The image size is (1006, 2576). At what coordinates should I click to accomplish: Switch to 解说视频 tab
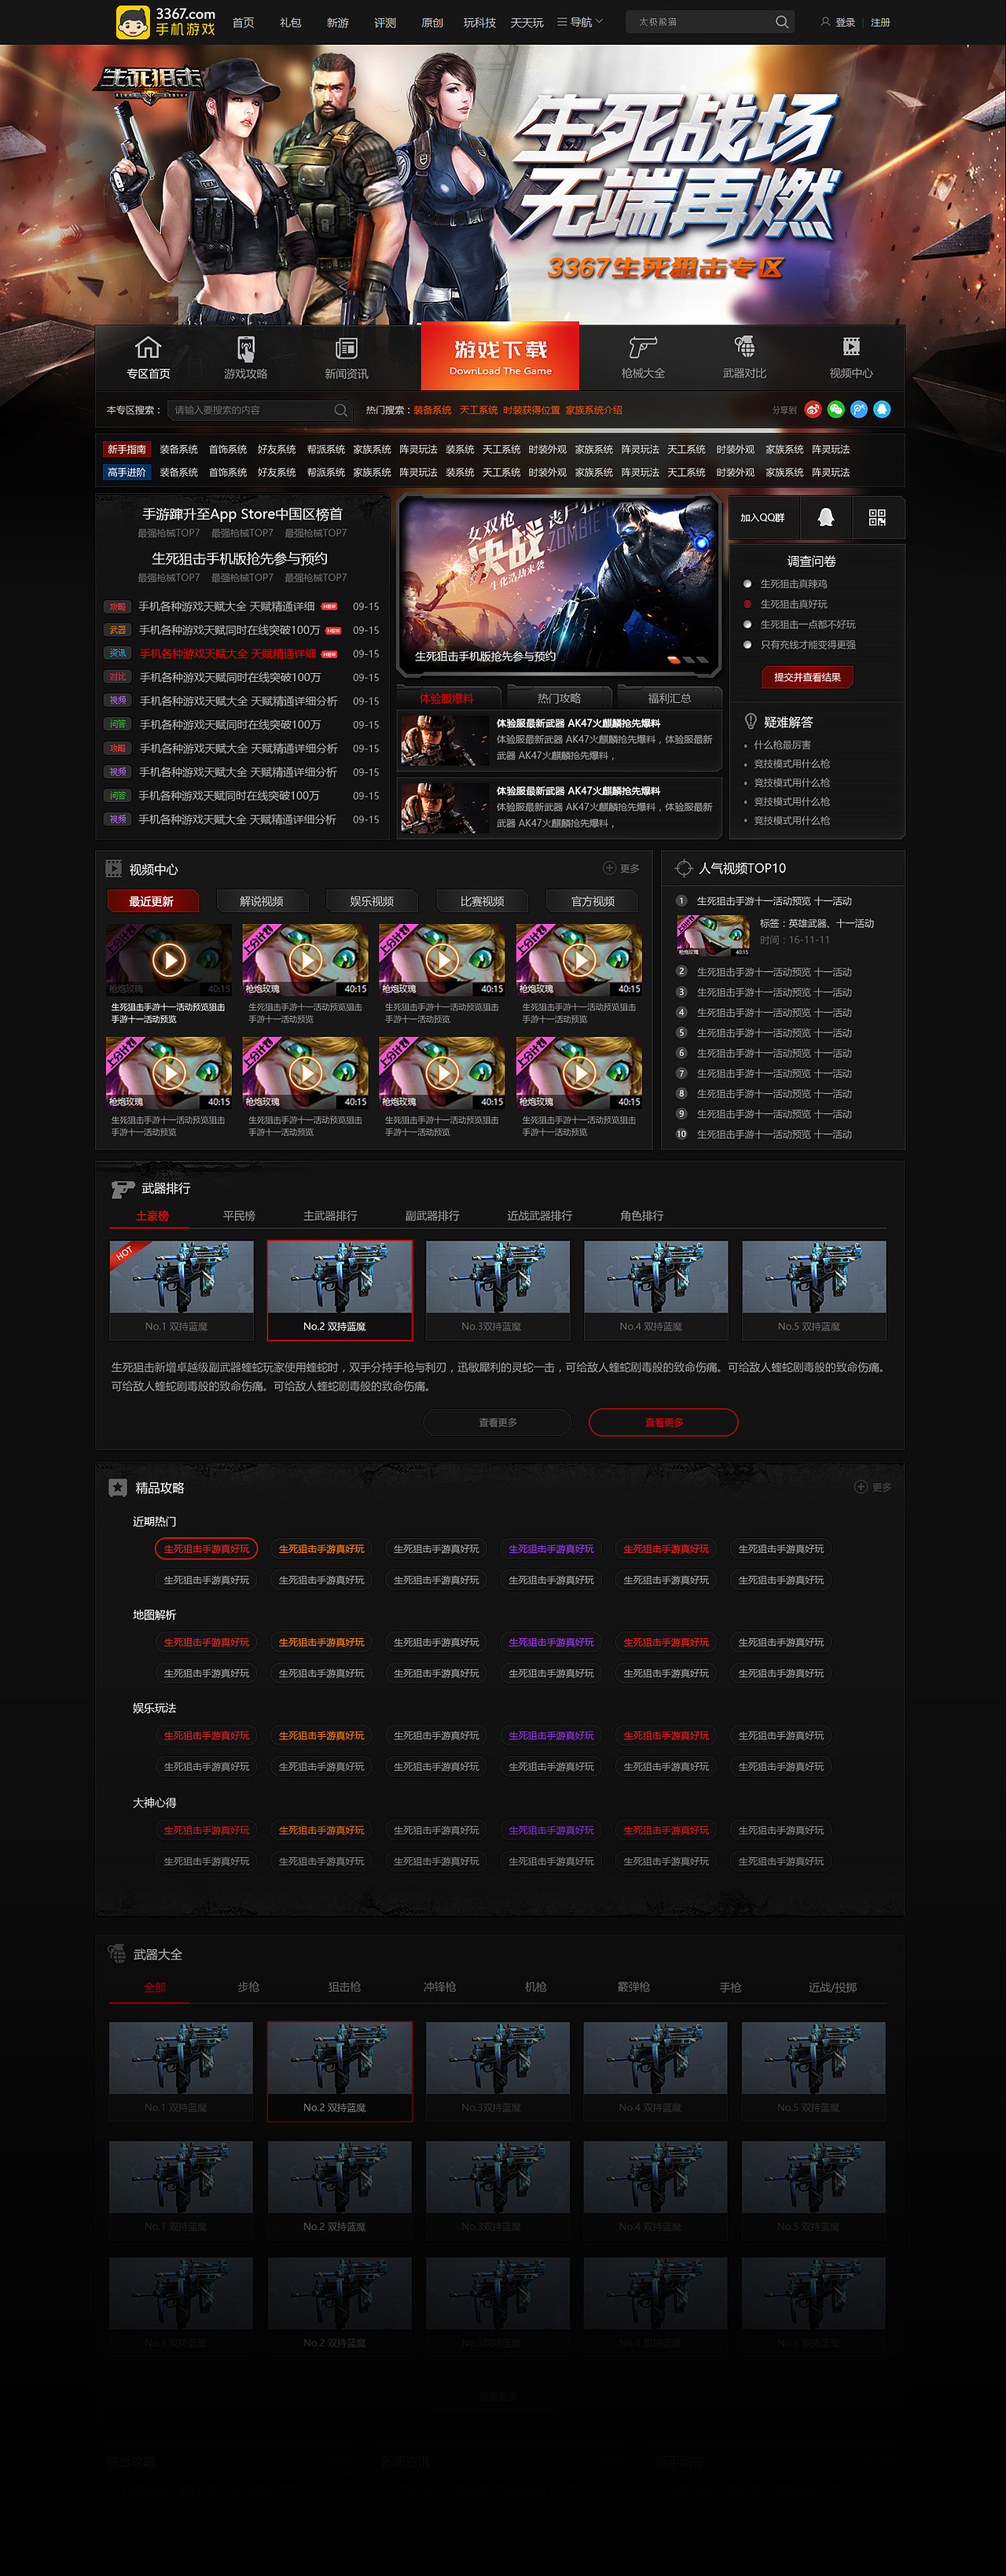click(262, 901)
